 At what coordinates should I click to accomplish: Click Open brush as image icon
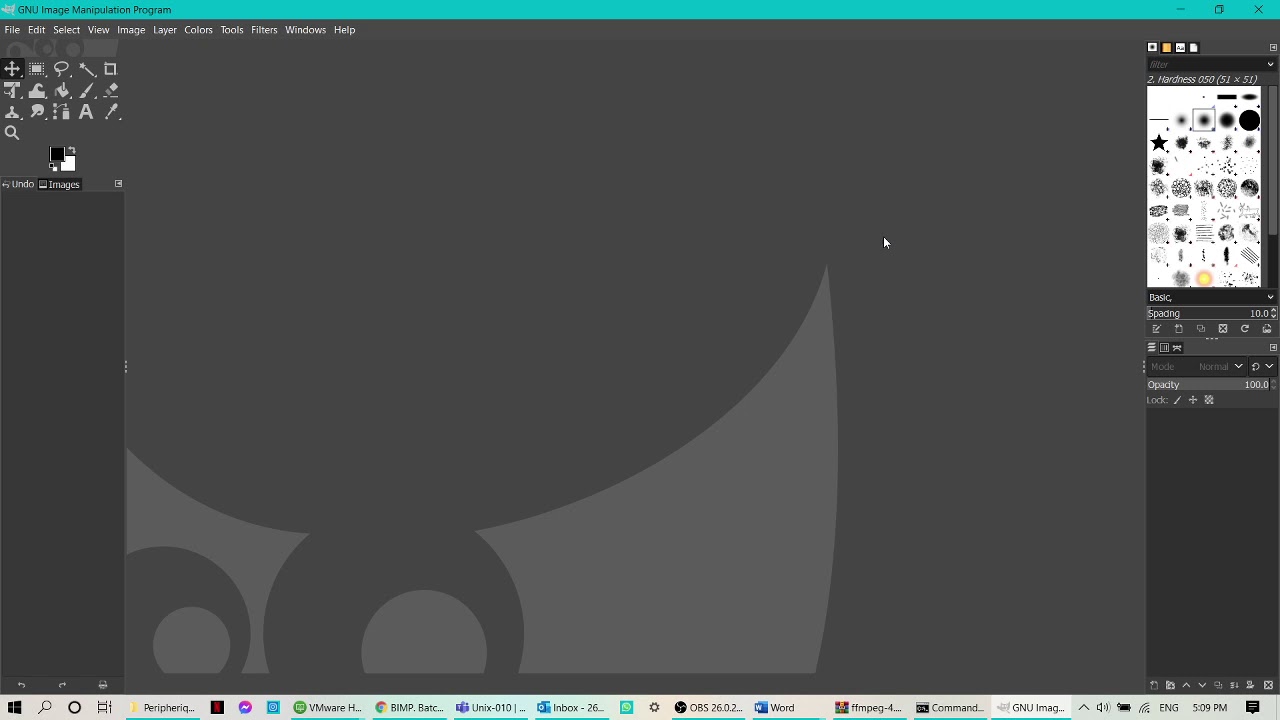[x=1267, y=329]
